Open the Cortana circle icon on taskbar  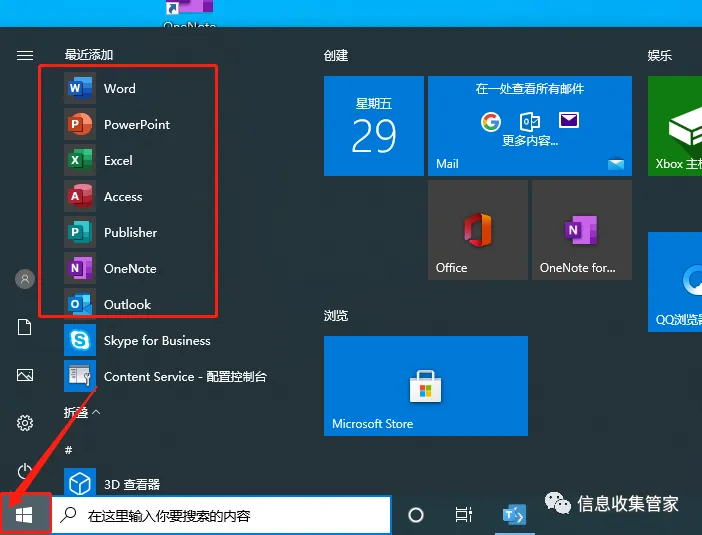coord(416,515)
